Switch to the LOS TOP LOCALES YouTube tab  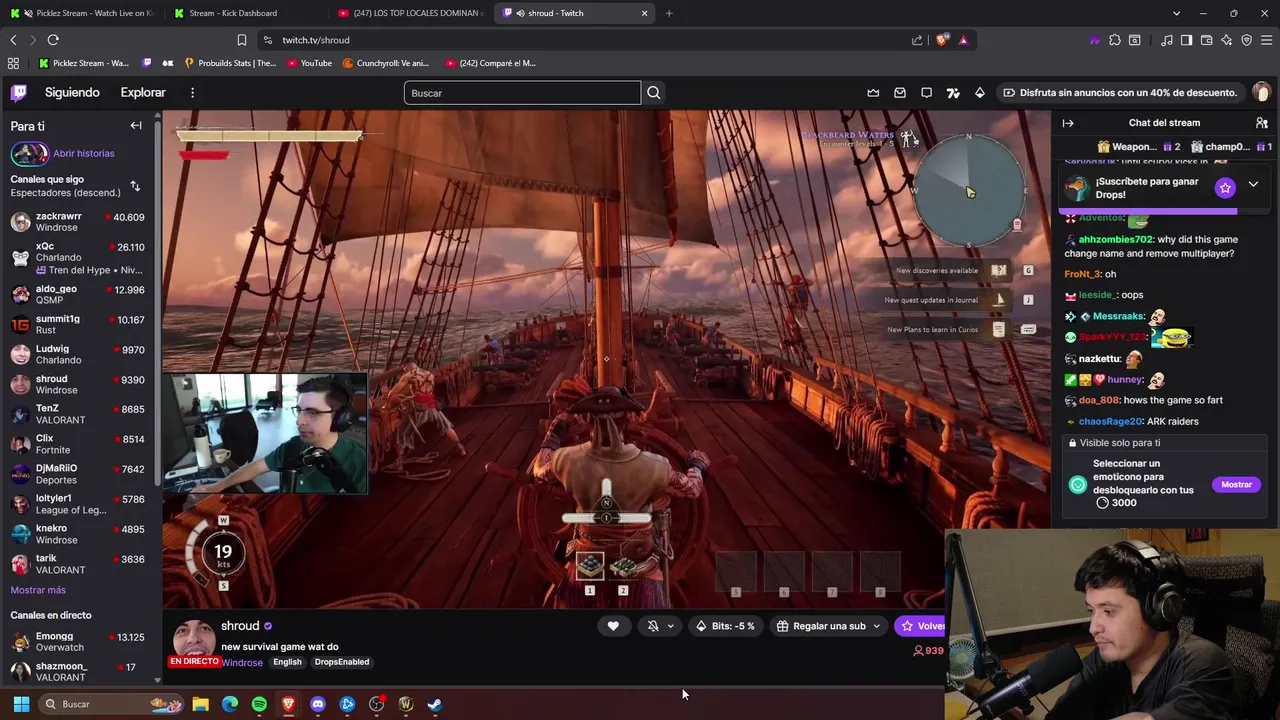(410, 13)
